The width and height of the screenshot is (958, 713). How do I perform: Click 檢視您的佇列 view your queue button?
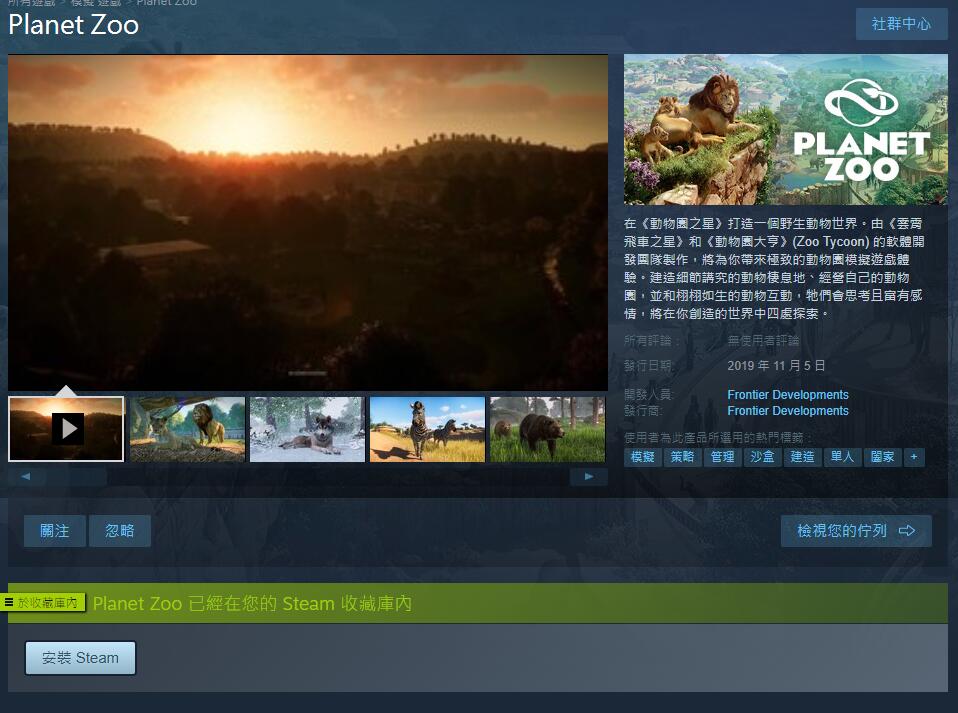[856, 531]
